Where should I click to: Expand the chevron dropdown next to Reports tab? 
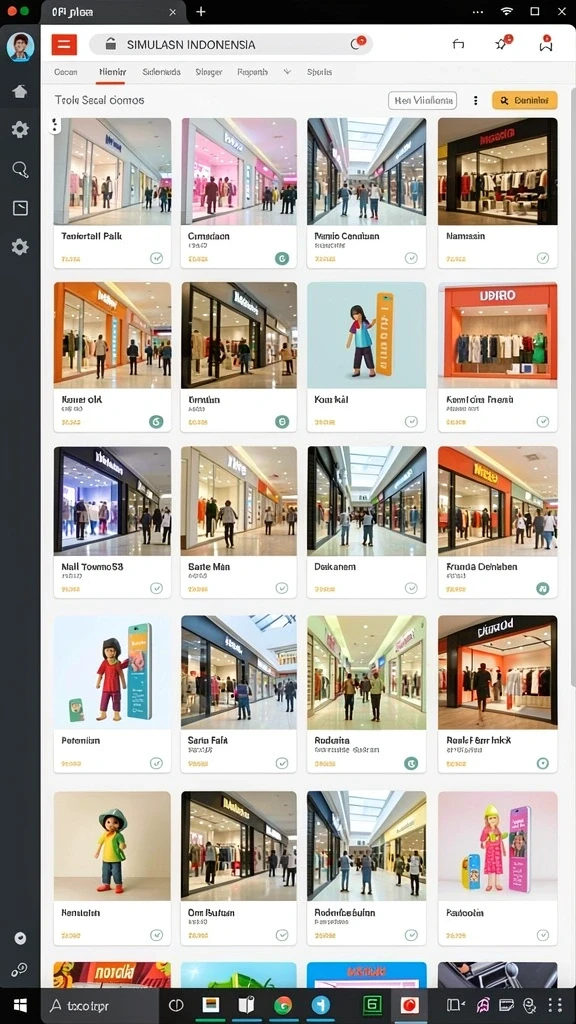pos(287,72)
